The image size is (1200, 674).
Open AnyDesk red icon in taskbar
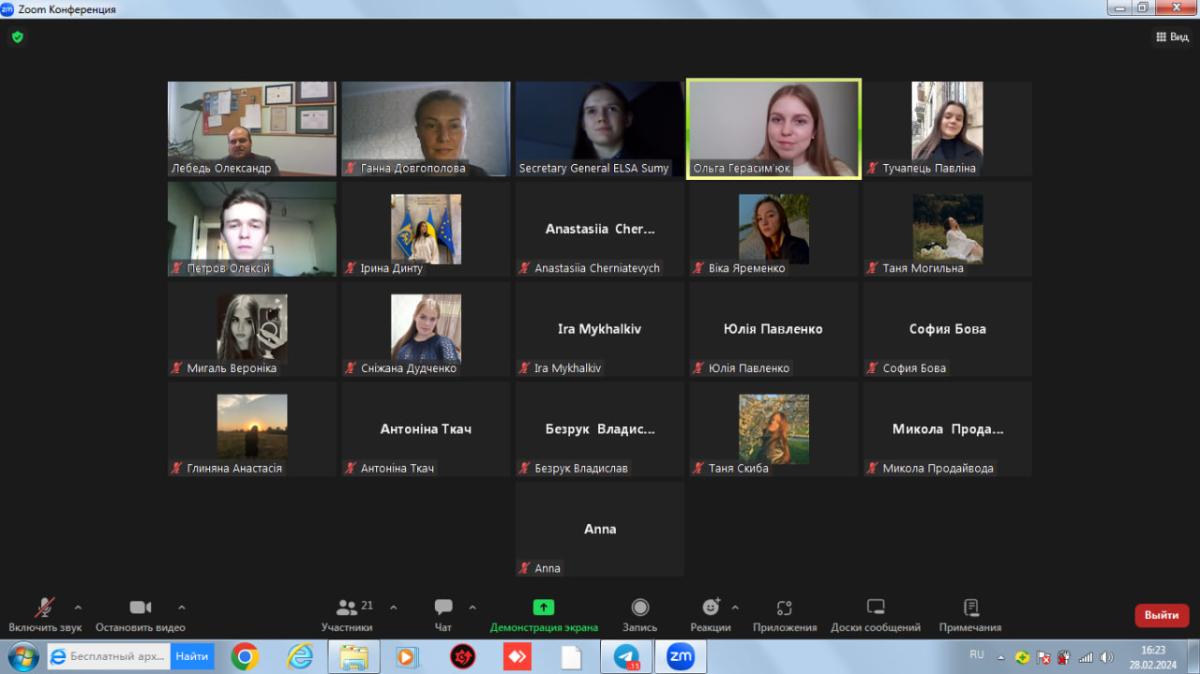[x=517, y=657]
